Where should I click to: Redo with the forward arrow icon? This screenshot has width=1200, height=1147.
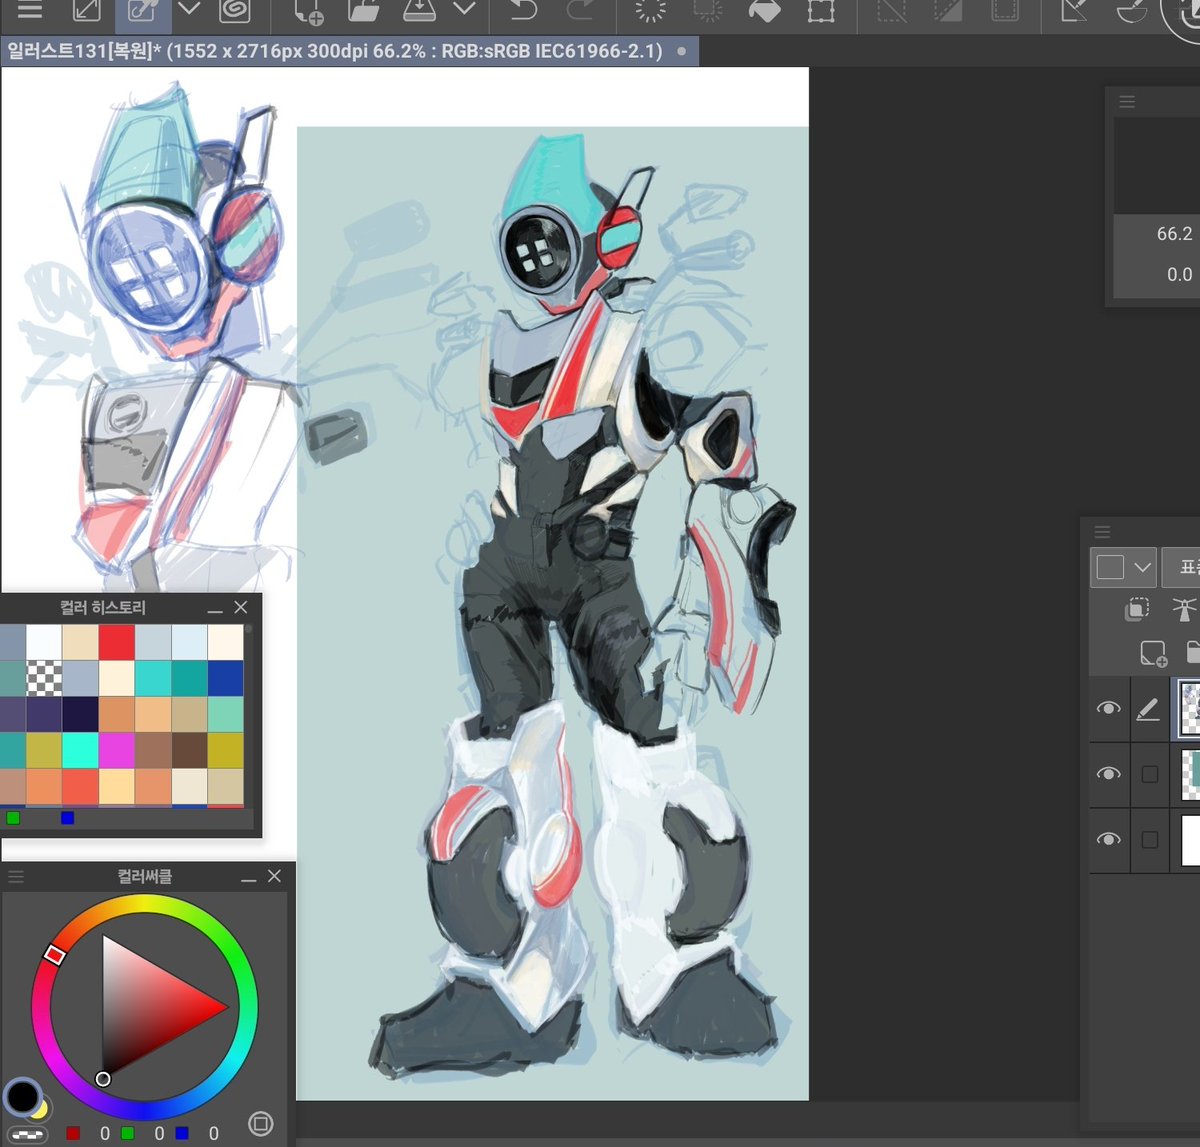point(579,10)
